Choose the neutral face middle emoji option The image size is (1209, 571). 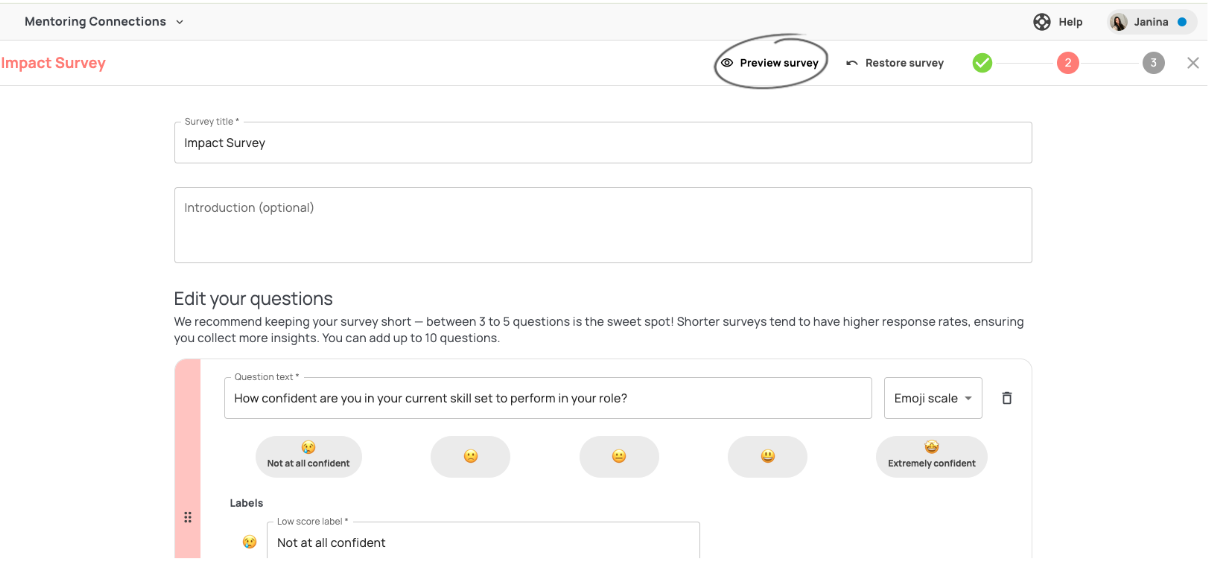(x=619, y=456)
